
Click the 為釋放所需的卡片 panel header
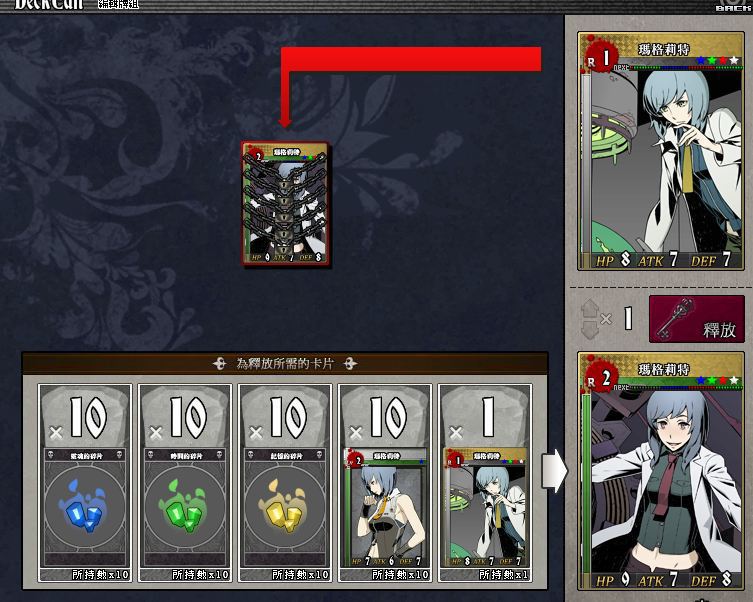285,363
